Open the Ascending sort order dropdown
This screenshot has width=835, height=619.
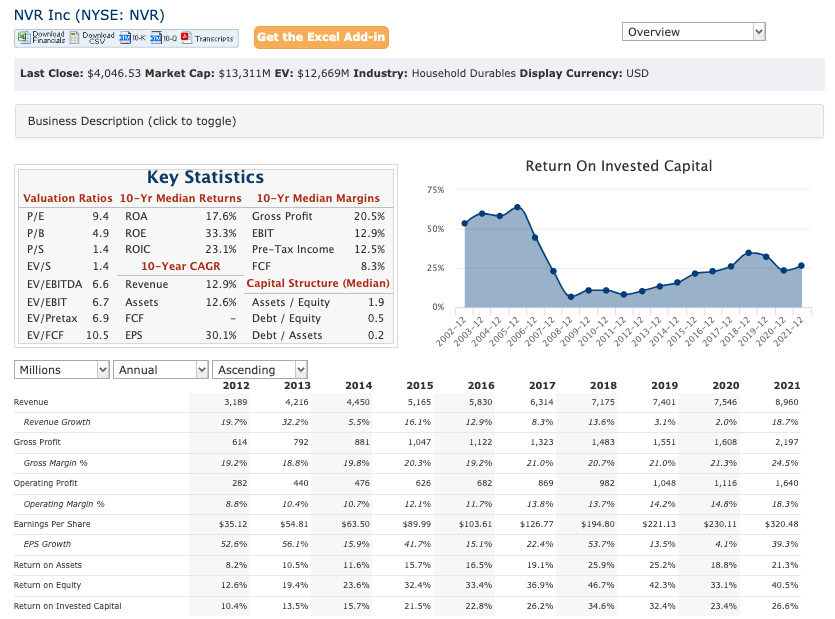(260, 370)
